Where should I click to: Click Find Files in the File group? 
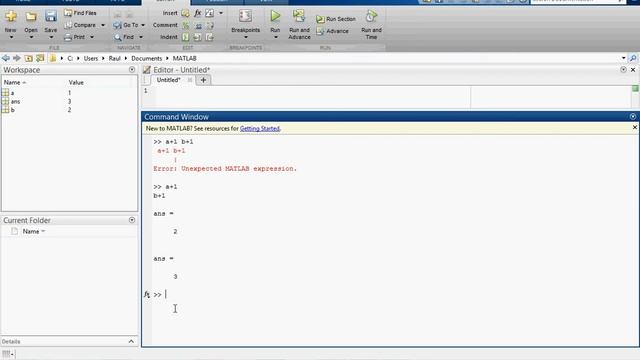tap(80, 13)
